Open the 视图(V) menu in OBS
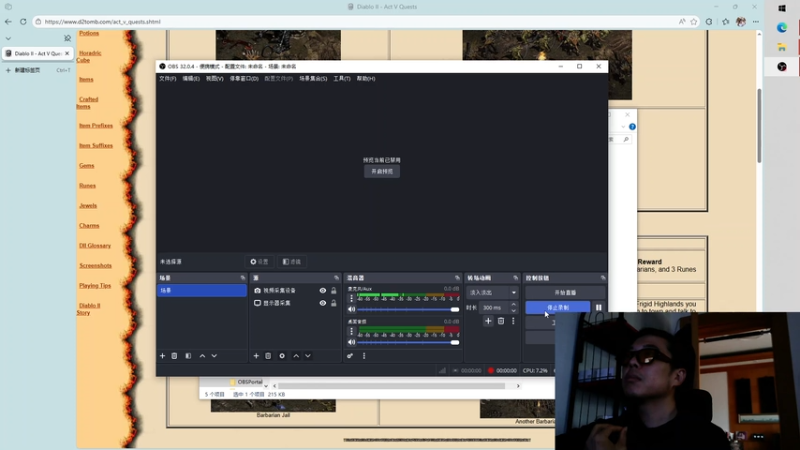This screenshot has width=800, height=450. pos(214,79)
